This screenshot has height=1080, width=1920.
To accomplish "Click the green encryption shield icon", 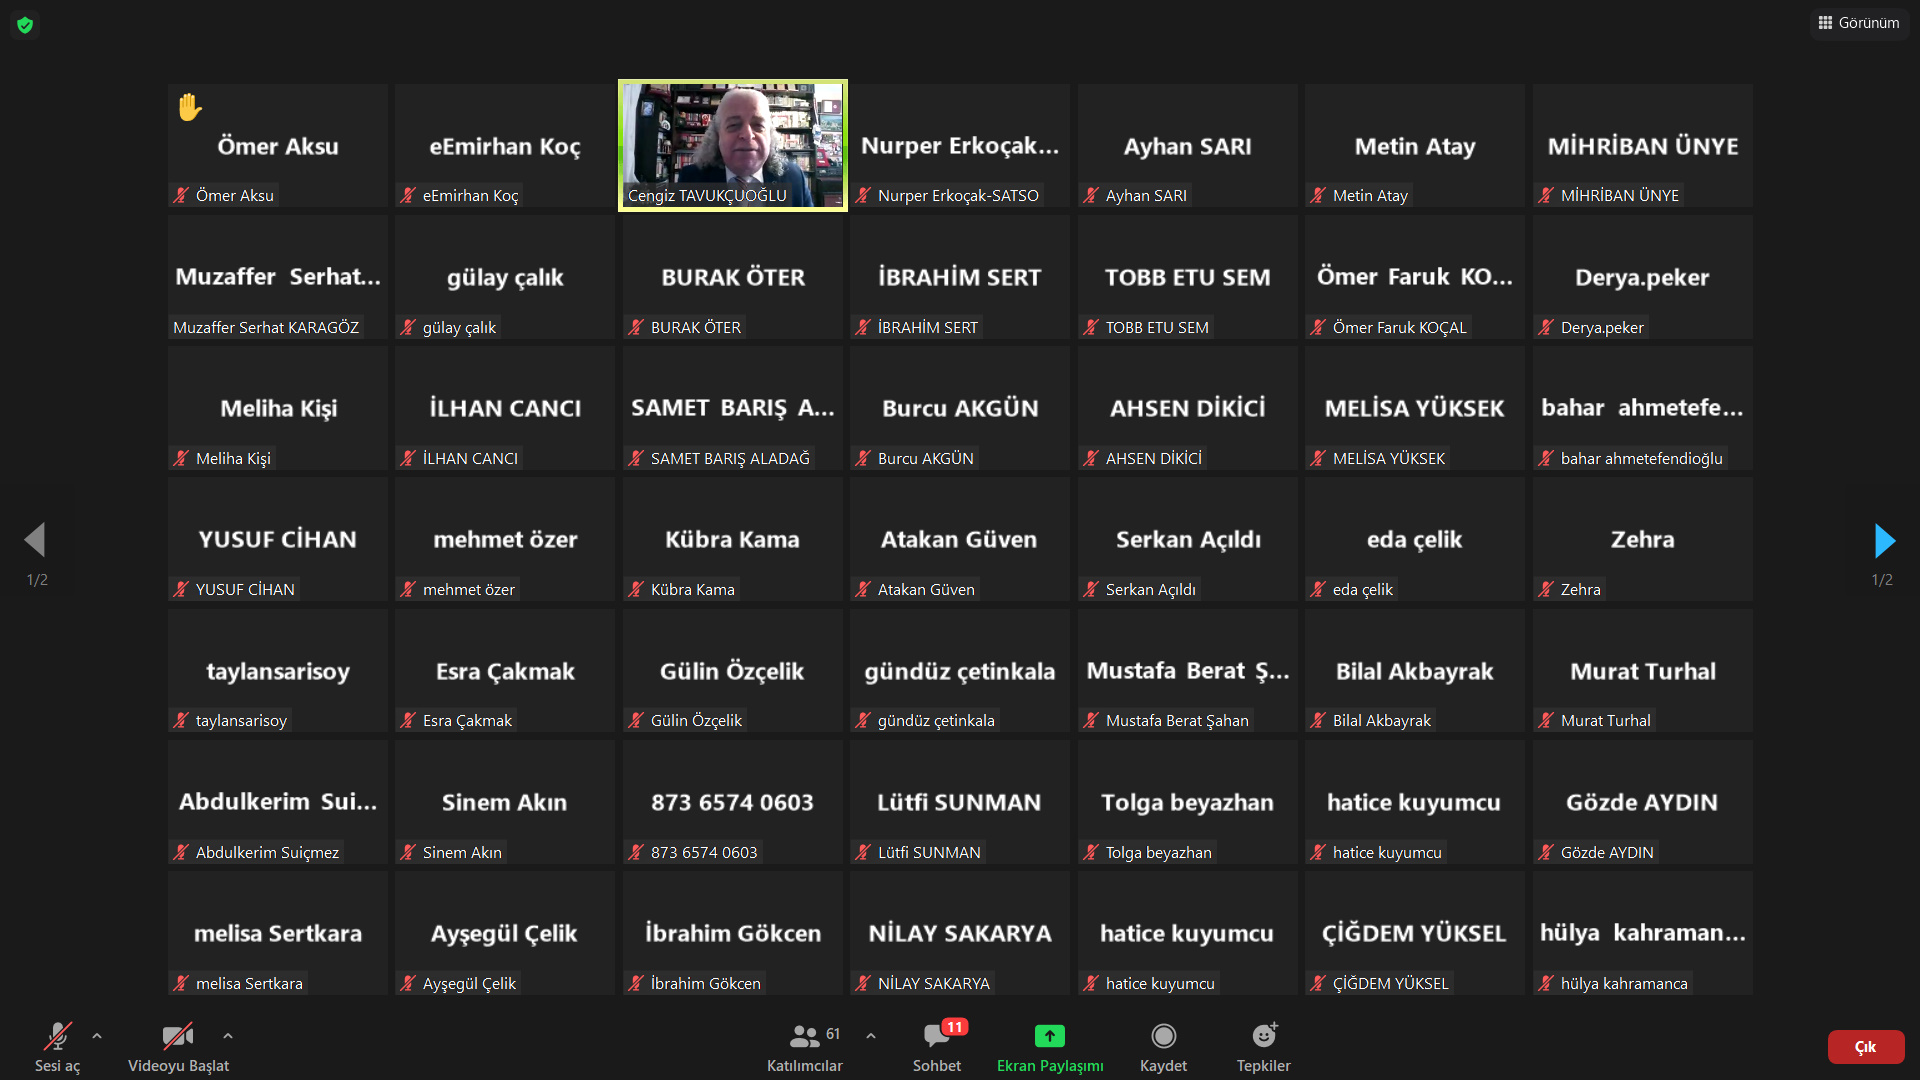I will point(25,25).
